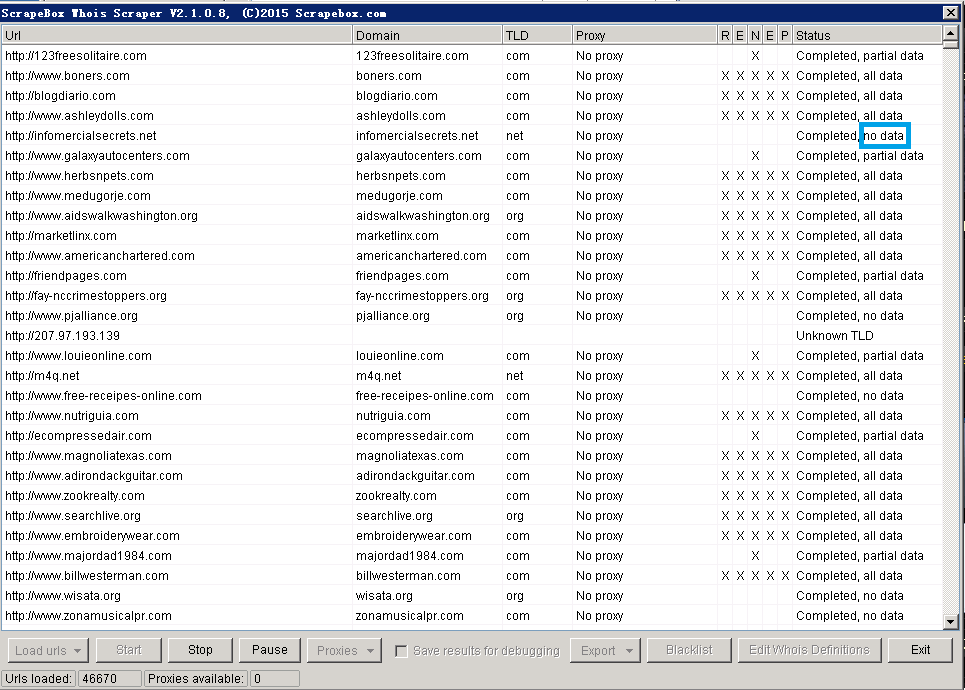The image size is (965, 690).
Task: Select row http://www.boners.com
Action: coord(471,76)
